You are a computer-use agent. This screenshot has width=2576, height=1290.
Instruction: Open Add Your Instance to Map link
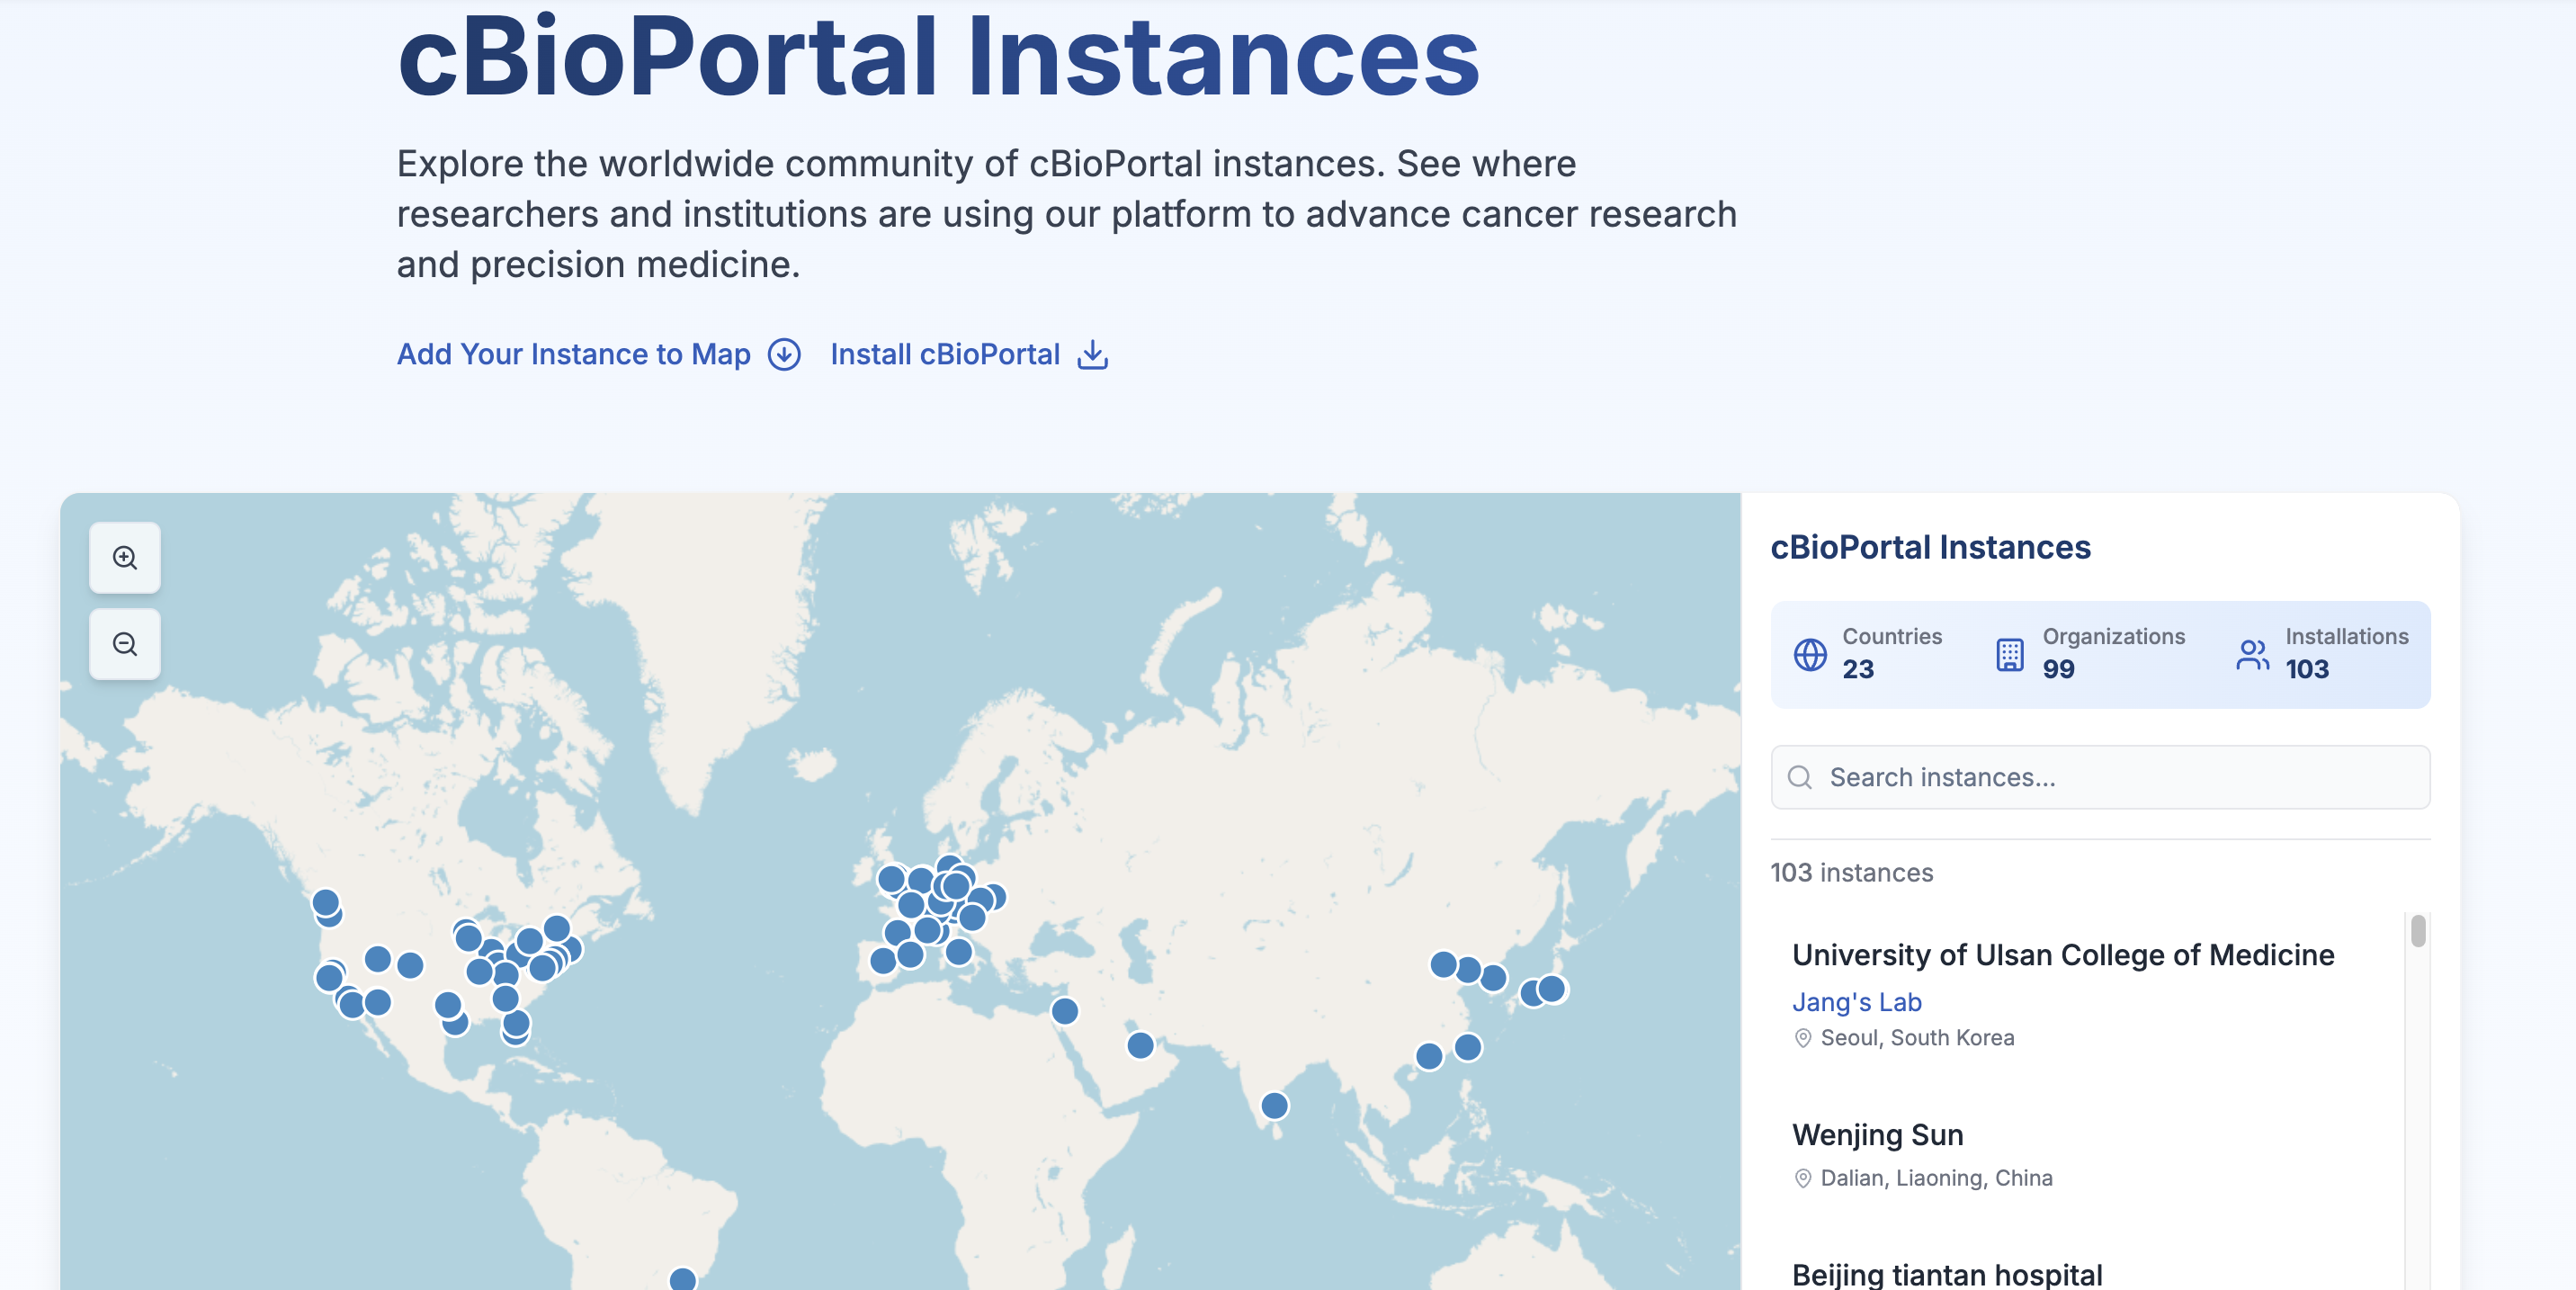click(598, 354)
